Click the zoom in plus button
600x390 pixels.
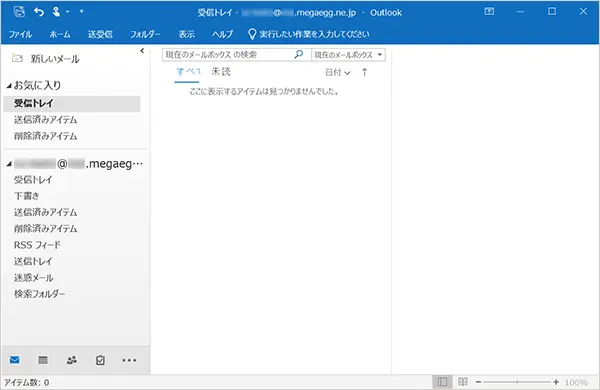pyautogui.click(x=556, y=382)
